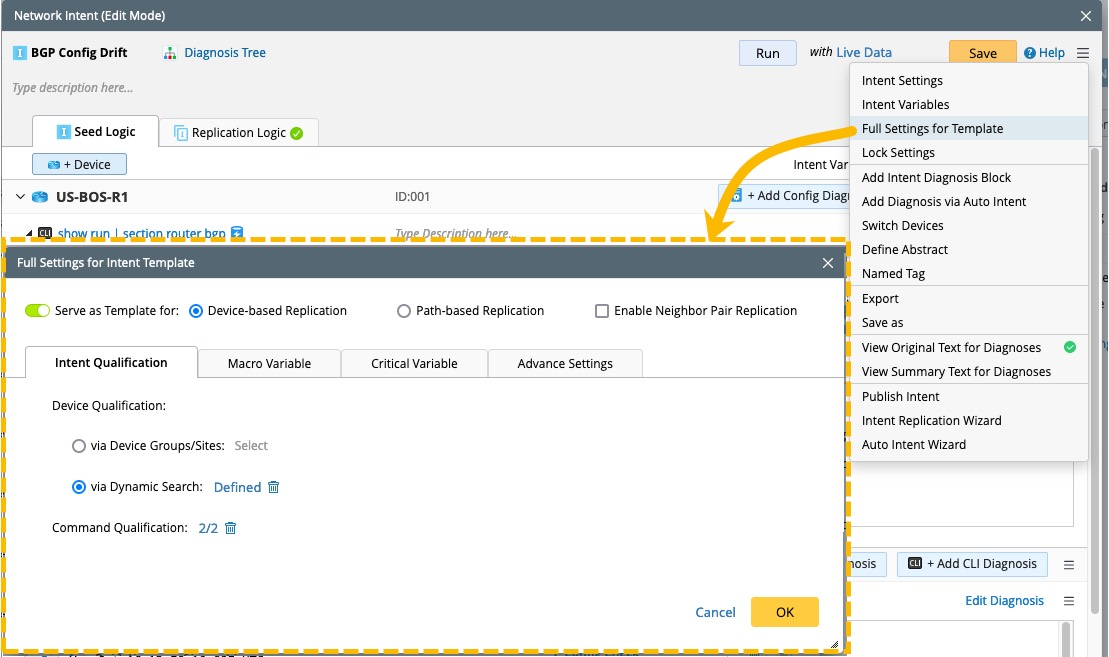Screen dimensions: 1109x657
Task: Select Path-based Replication radio button
Action: pos(404,311)
